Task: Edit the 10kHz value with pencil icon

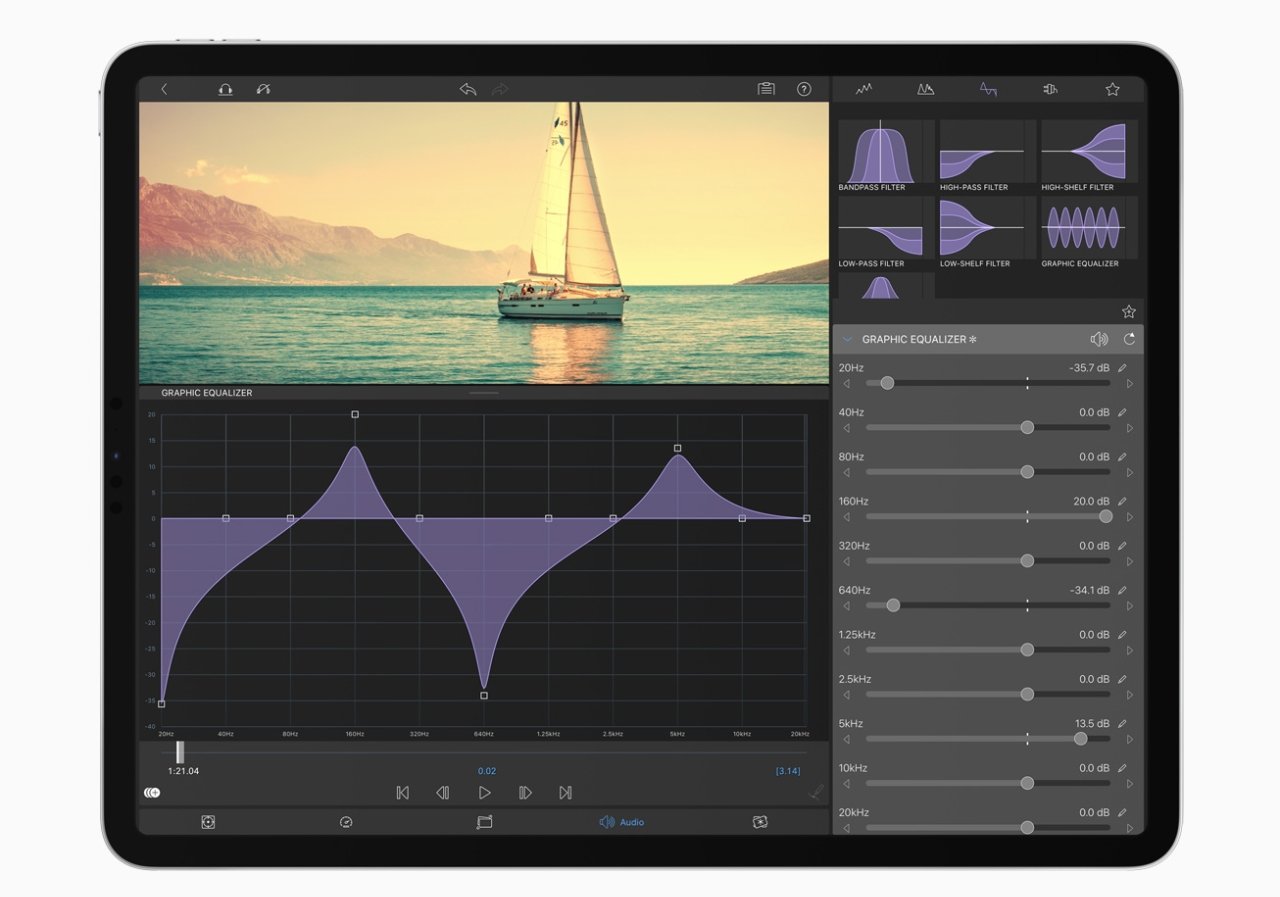Action: coord(1122,768)
